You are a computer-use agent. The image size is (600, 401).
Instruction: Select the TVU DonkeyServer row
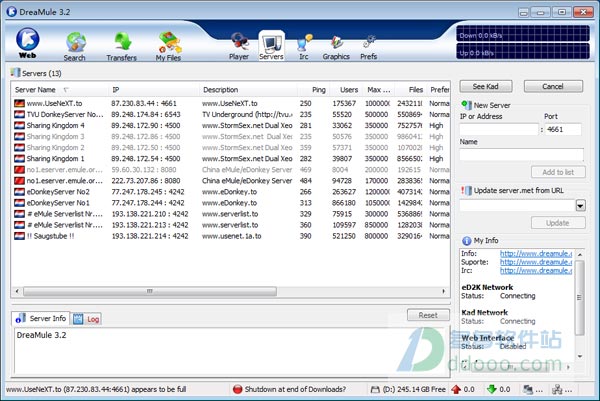[x=231, y=114]
